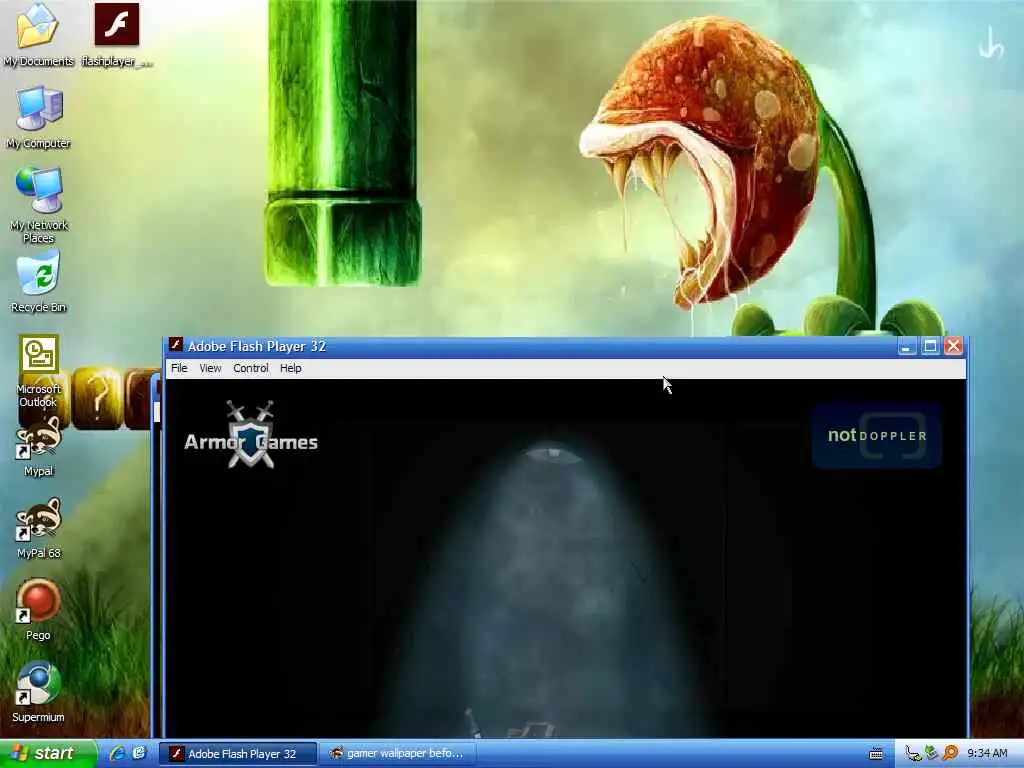The image size is (1024, 768).
Task: Click the keyboard icon on the taskbar
Action: [x=876, y=754]
